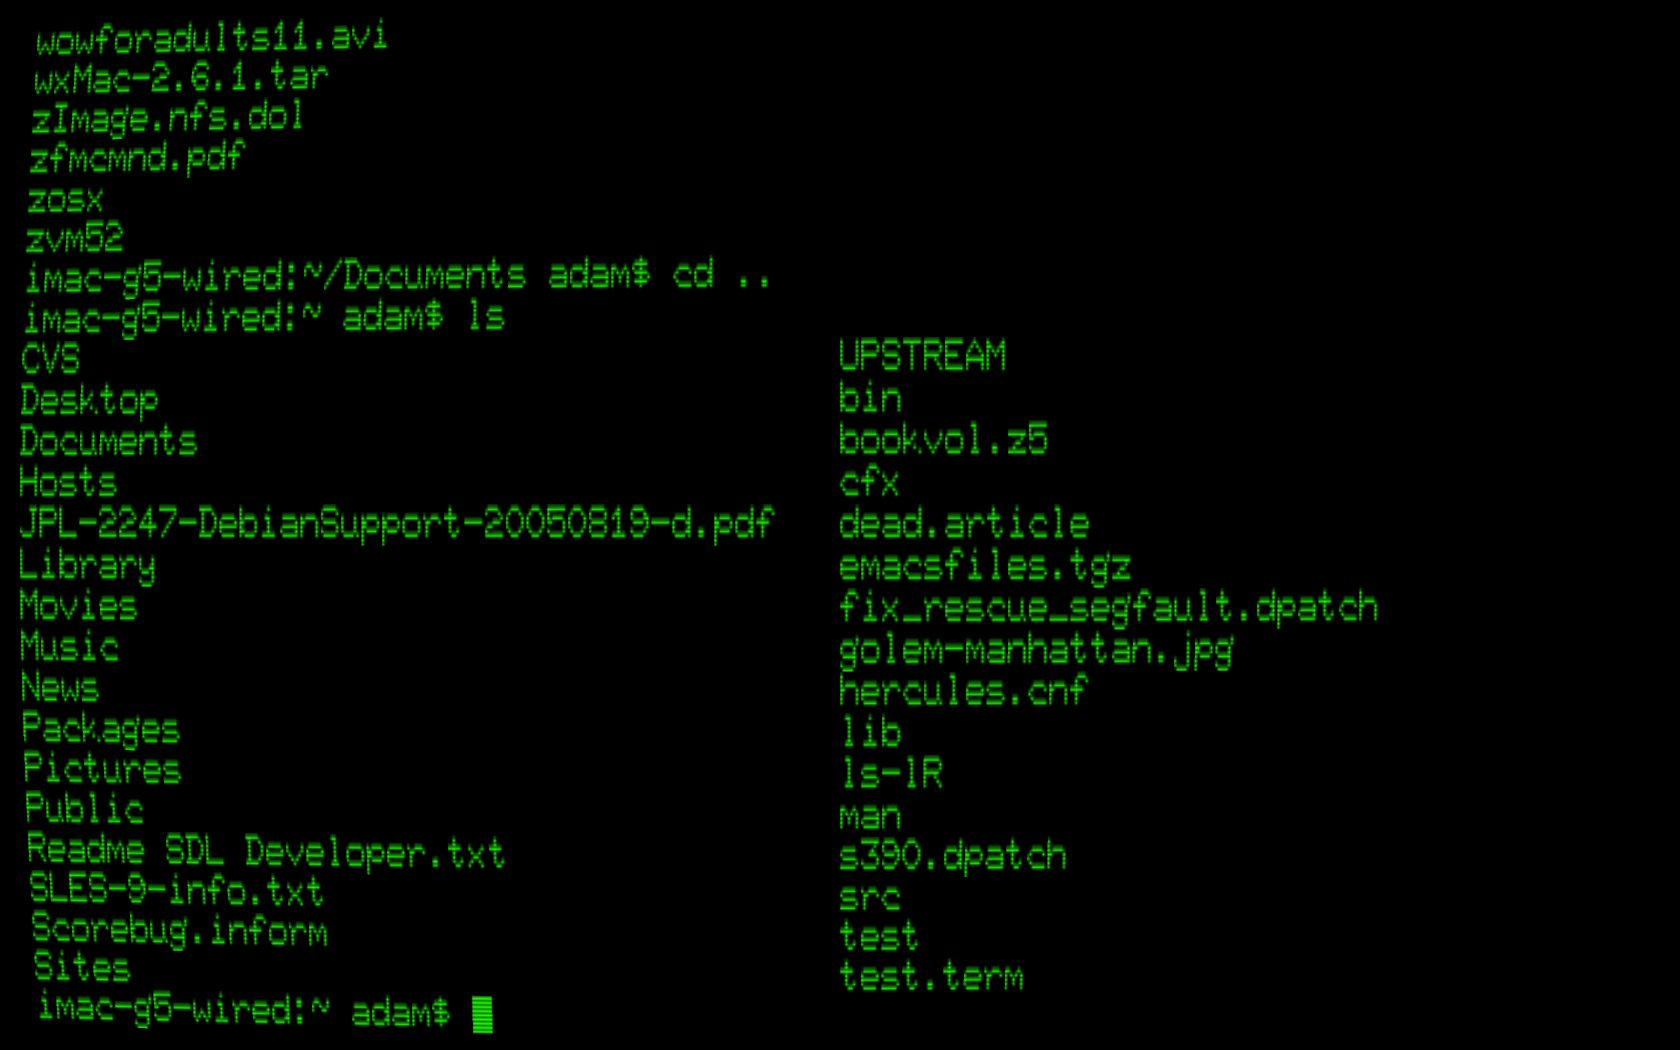Select the zfmcmnd.pdf entry

coord(136,159)
